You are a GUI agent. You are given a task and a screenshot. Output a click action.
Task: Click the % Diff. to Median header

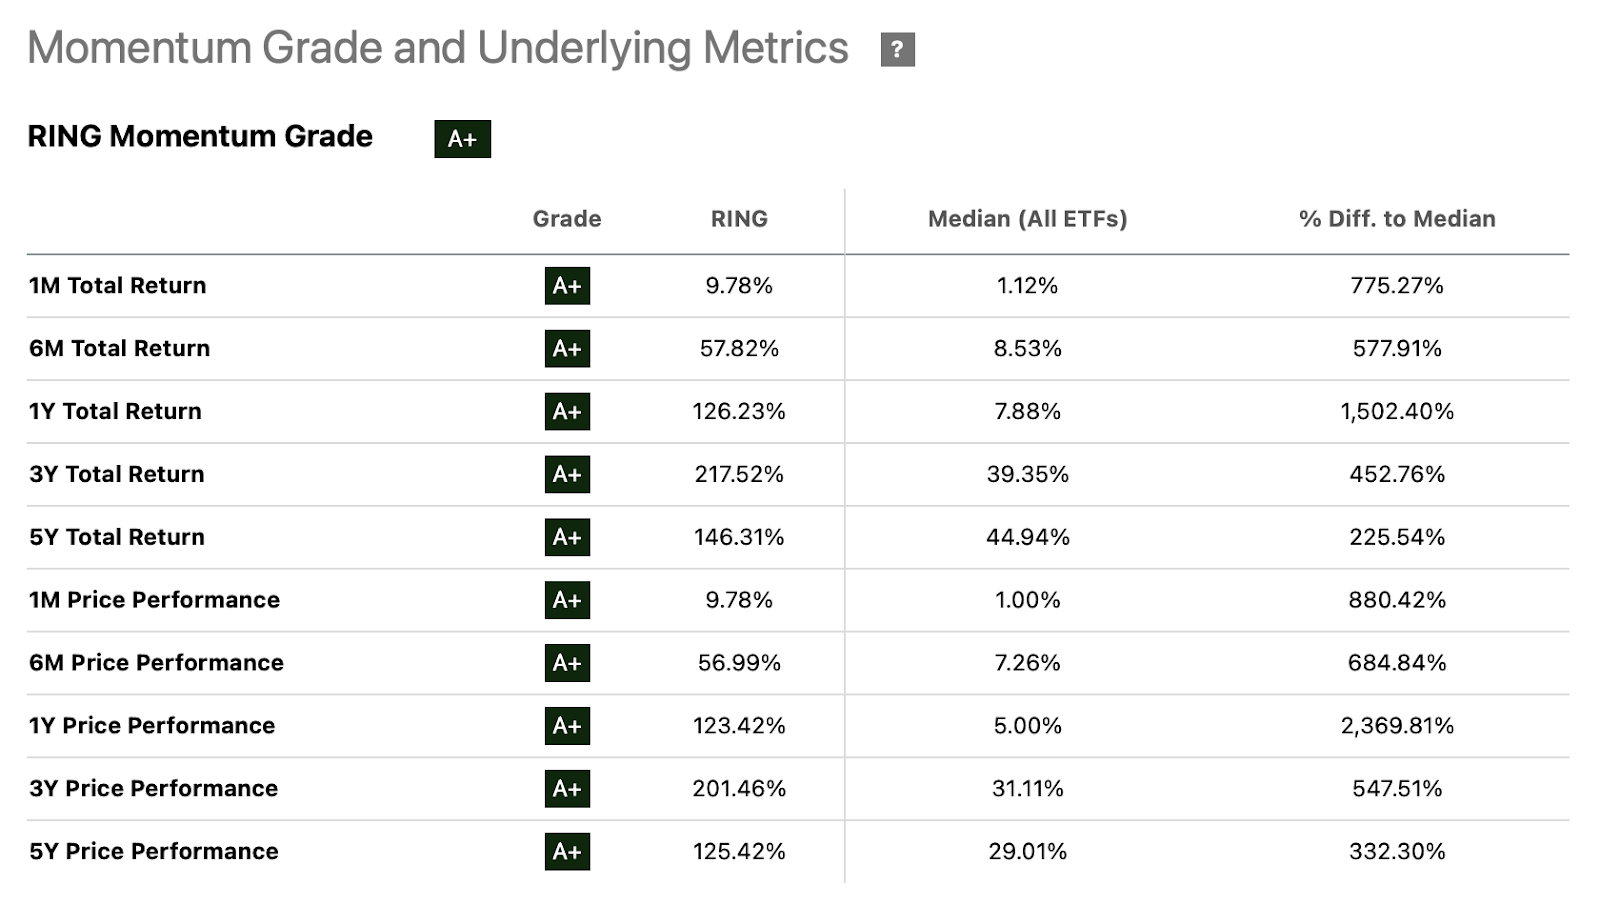point(1397,219)
